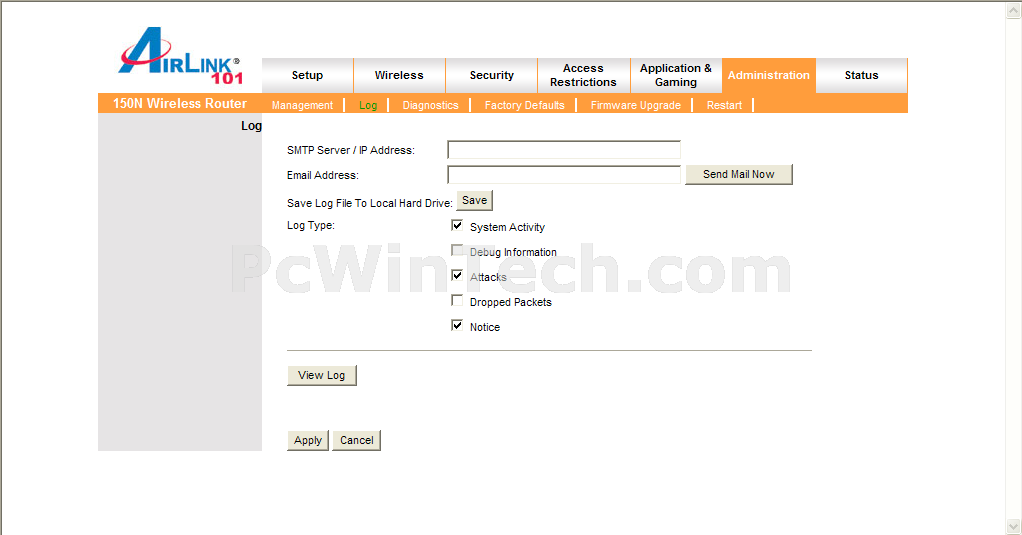Navigate to the Diagnostics page
Viewport: 1022px width, 535px height.
(x=430, y=105)
